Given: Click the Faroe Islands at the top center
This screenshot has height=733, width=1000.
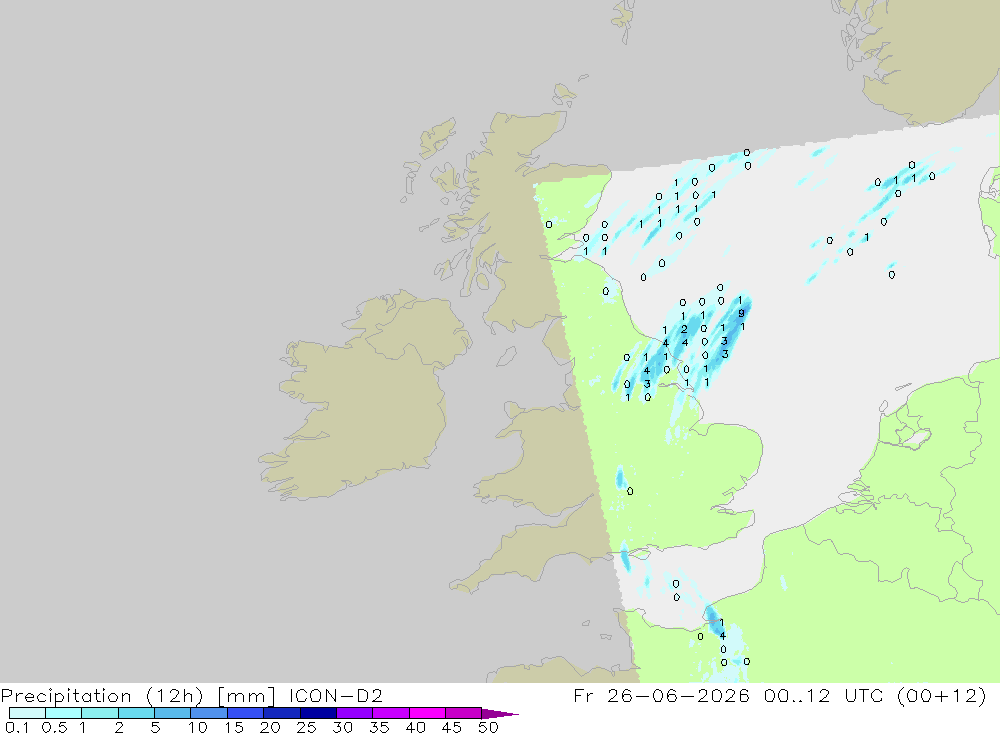Looking at the screenshot, I should pos(626,20).
